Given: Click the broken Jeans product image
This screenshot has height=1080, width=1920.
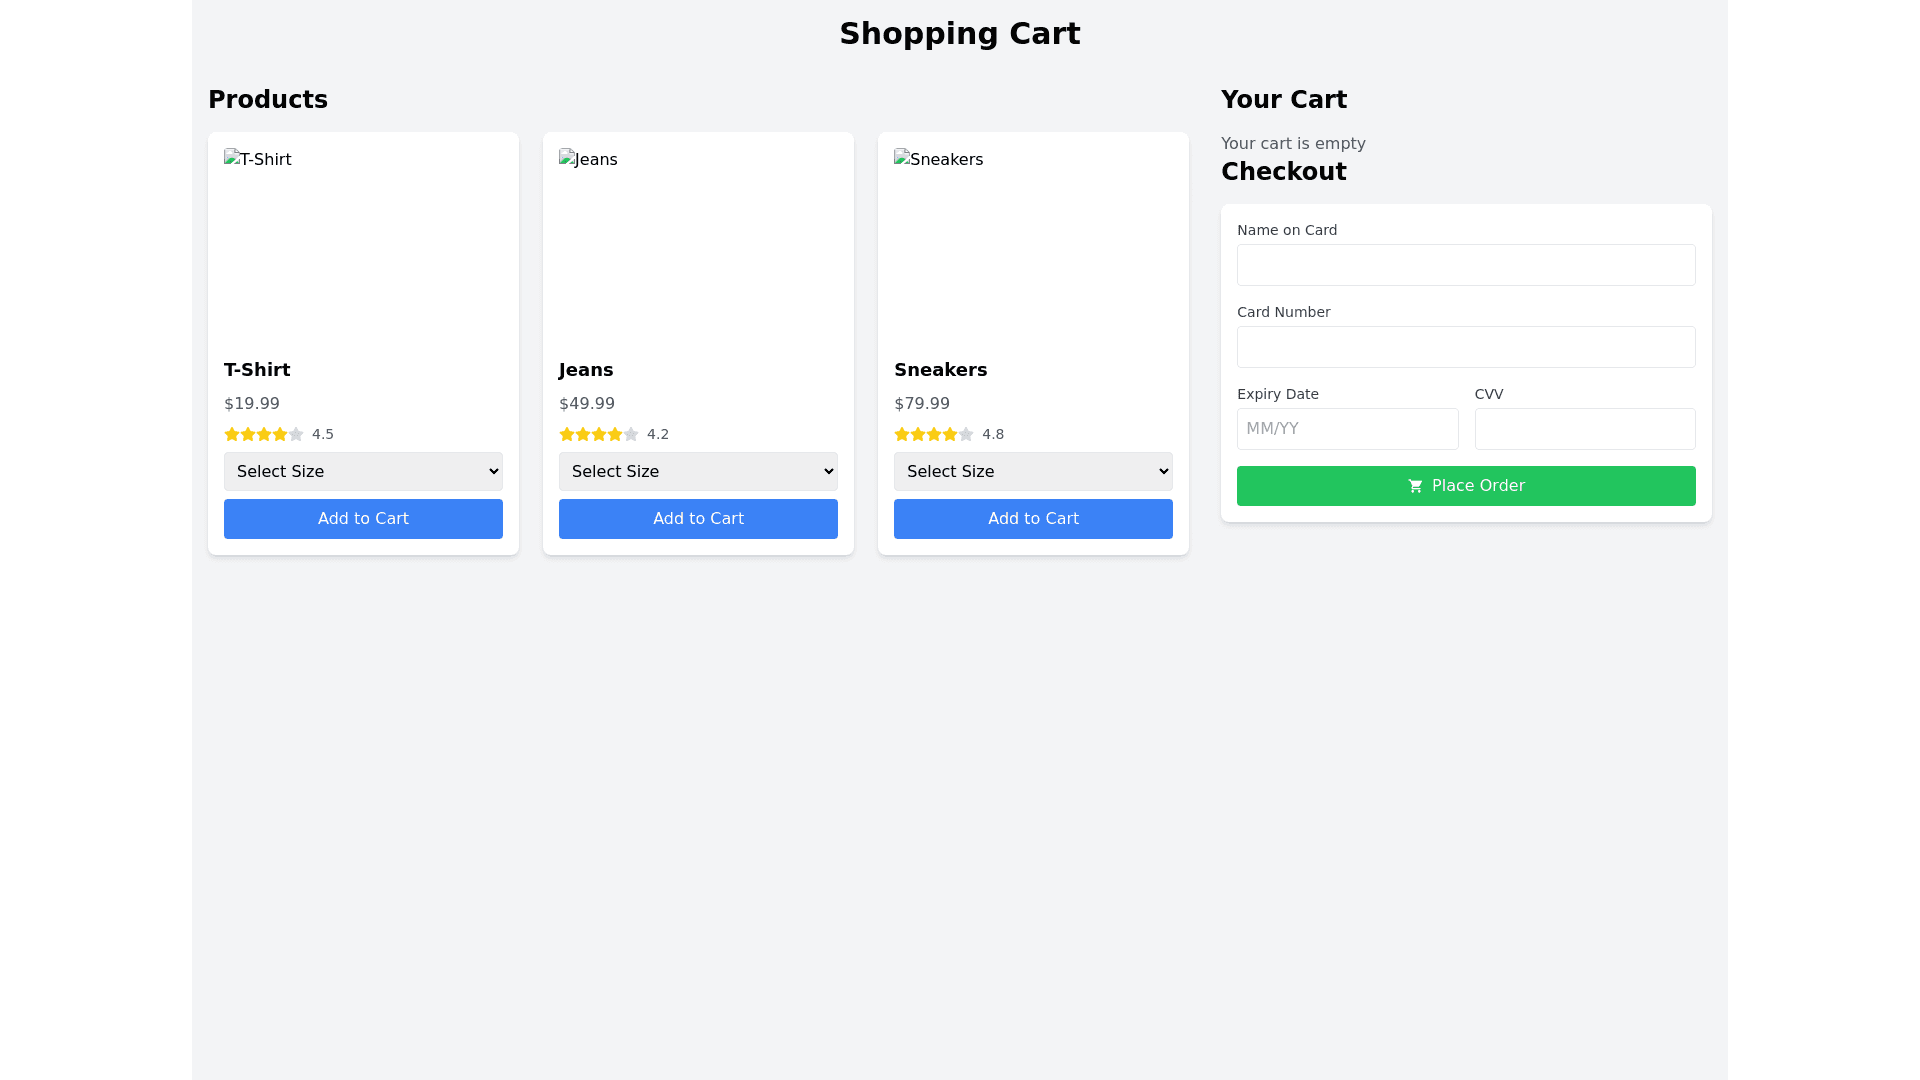Looking at the screenshot, I should tap(589, 160).
